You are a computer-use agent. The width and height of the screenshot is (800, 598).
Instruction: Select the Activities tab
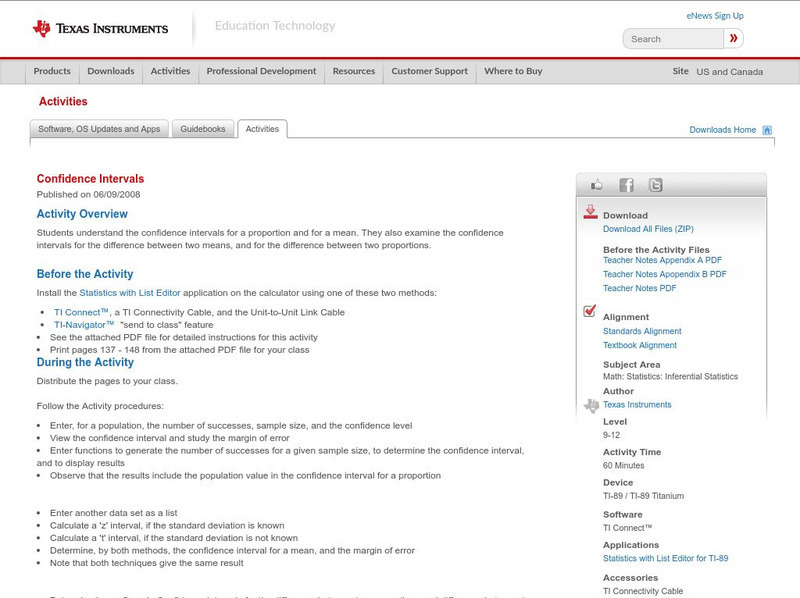click(262, 129)
